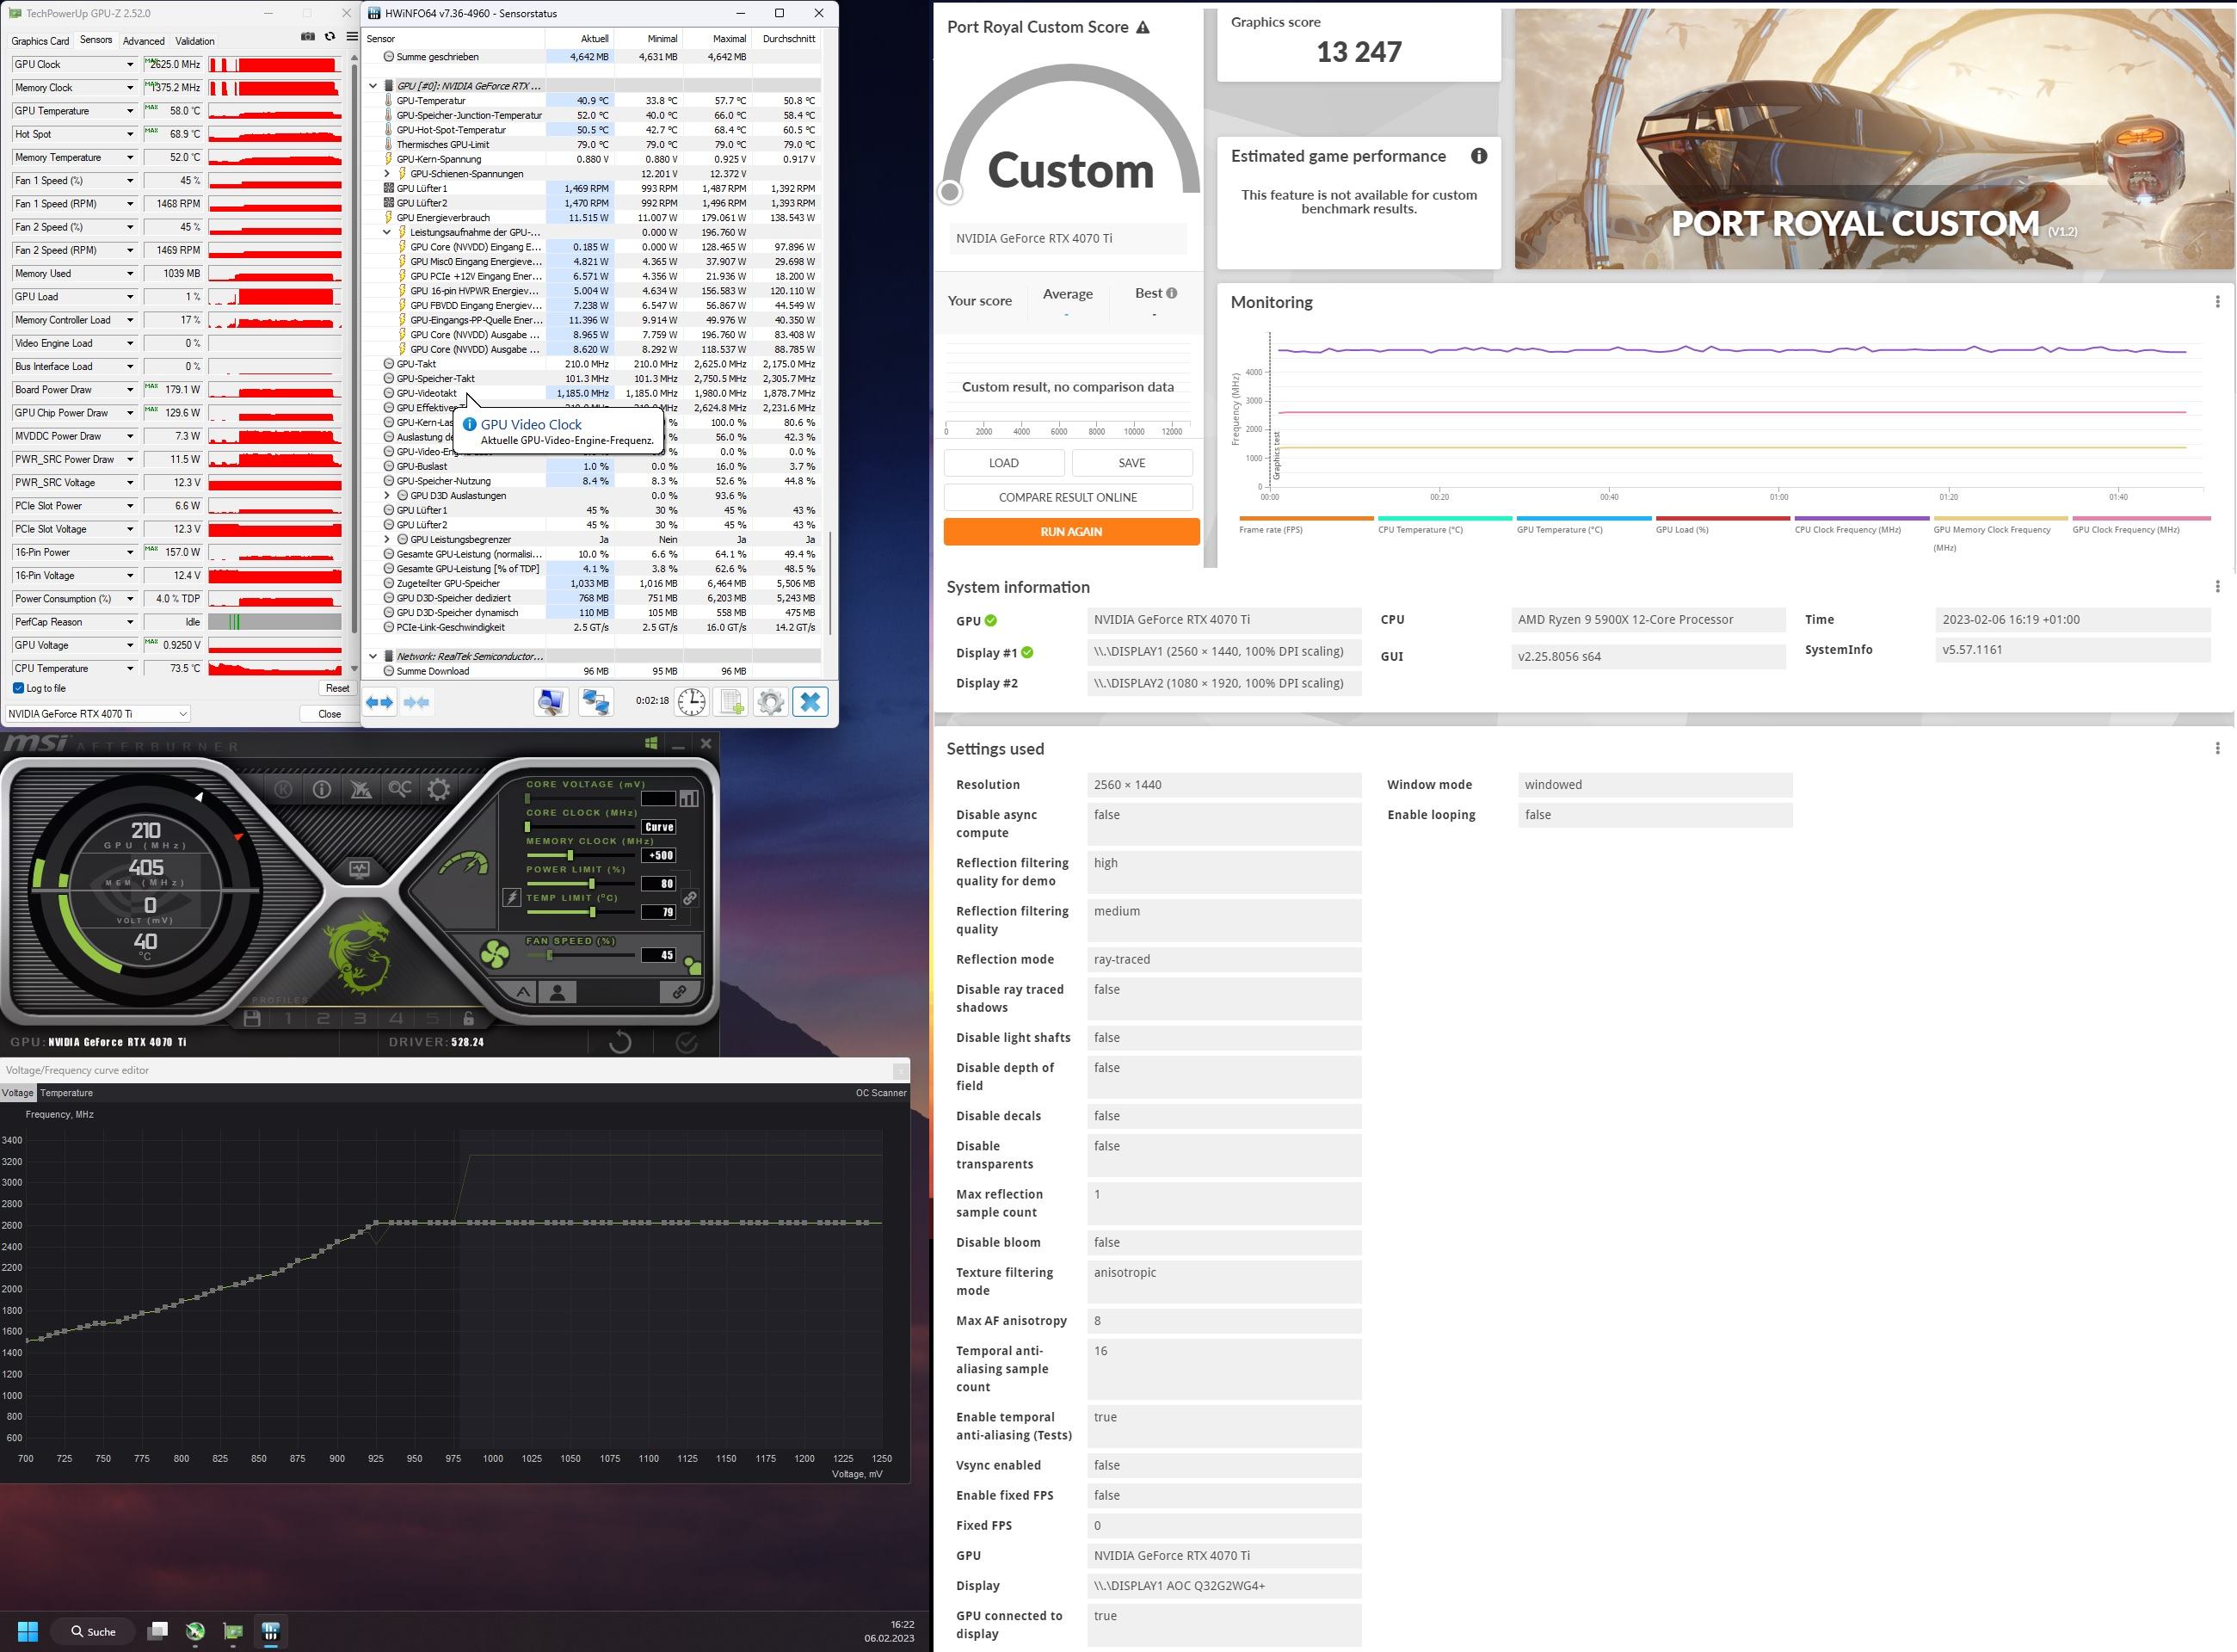This screenshot has height=1652, width=2237.
Task: Toggle Afterburner profile lock icon
Action: coord(468,1019)
